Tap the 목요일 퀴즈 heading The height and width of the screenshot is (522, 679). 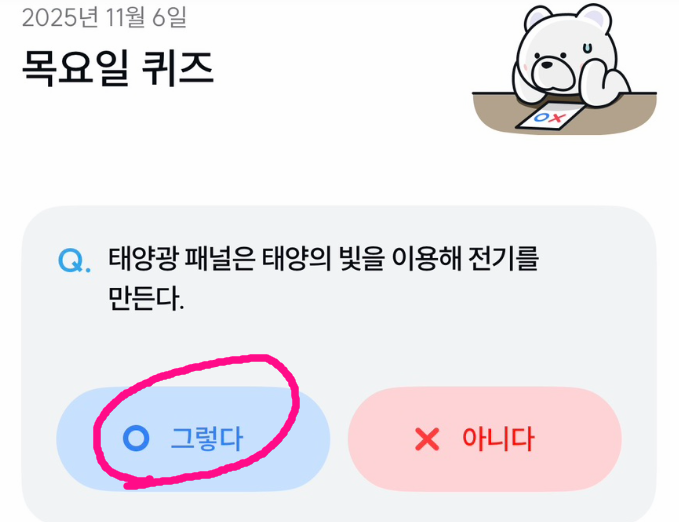(118, 68)
